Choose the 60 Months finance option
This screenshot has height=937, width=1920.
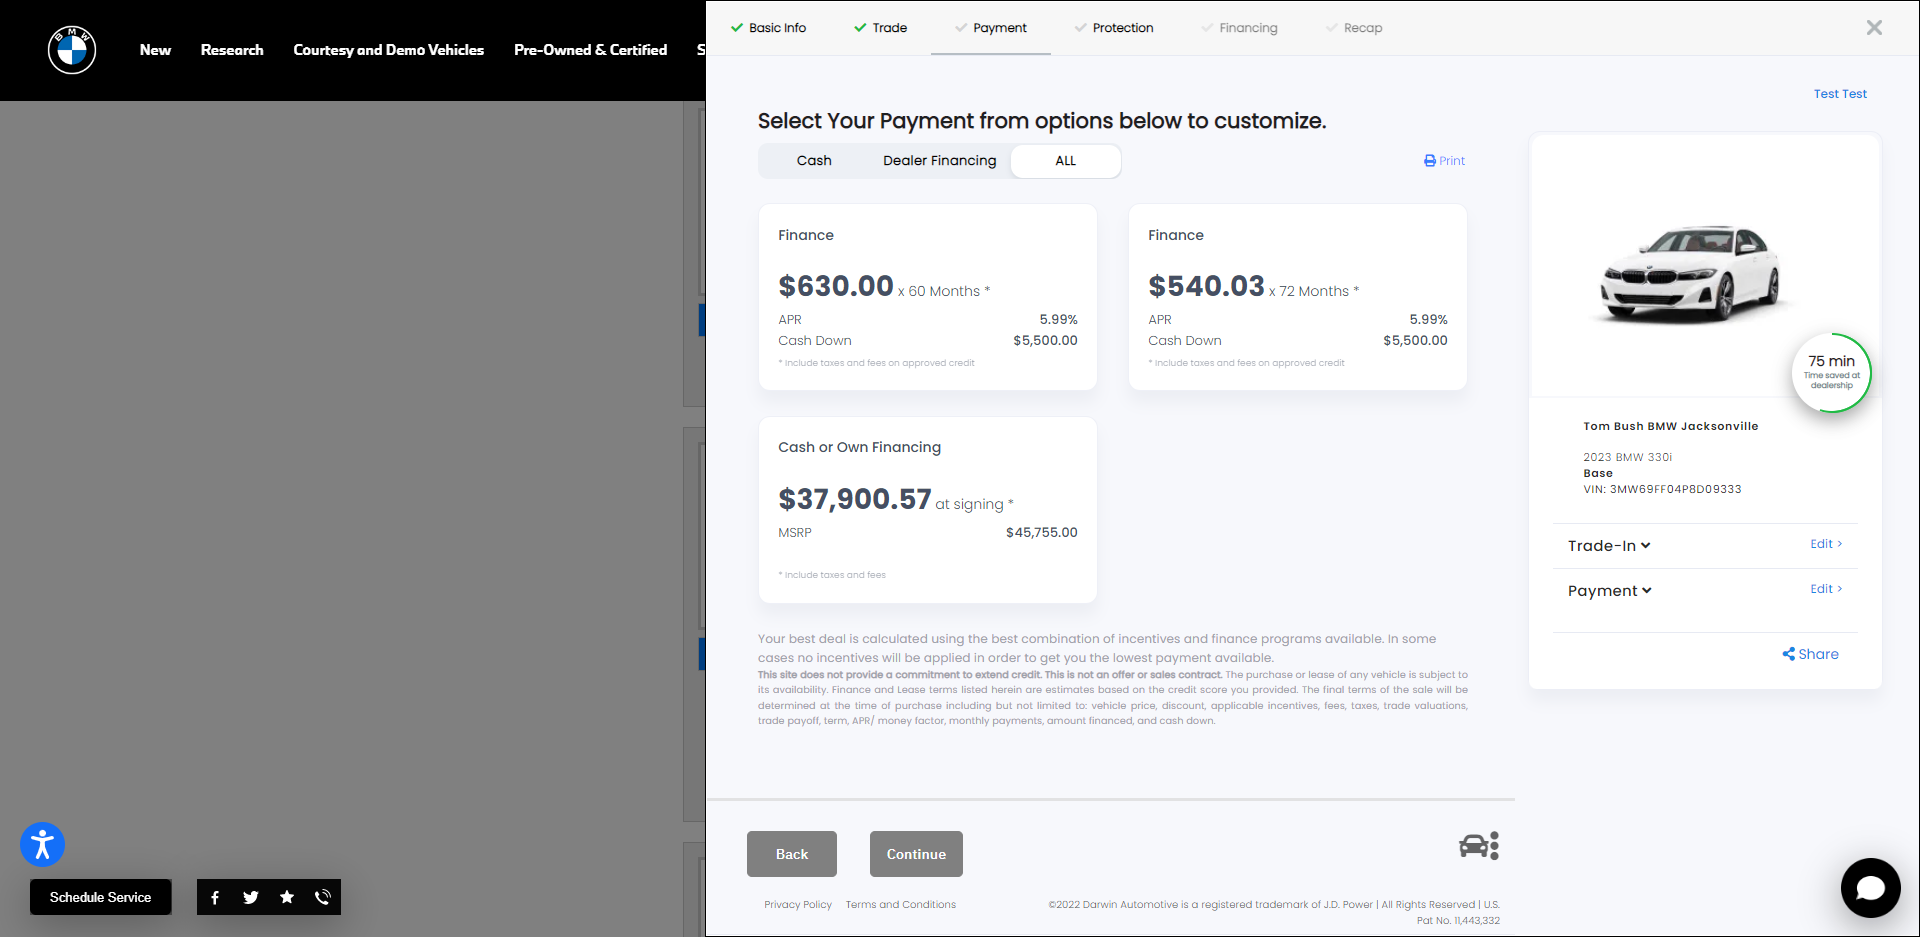[927, 297]
